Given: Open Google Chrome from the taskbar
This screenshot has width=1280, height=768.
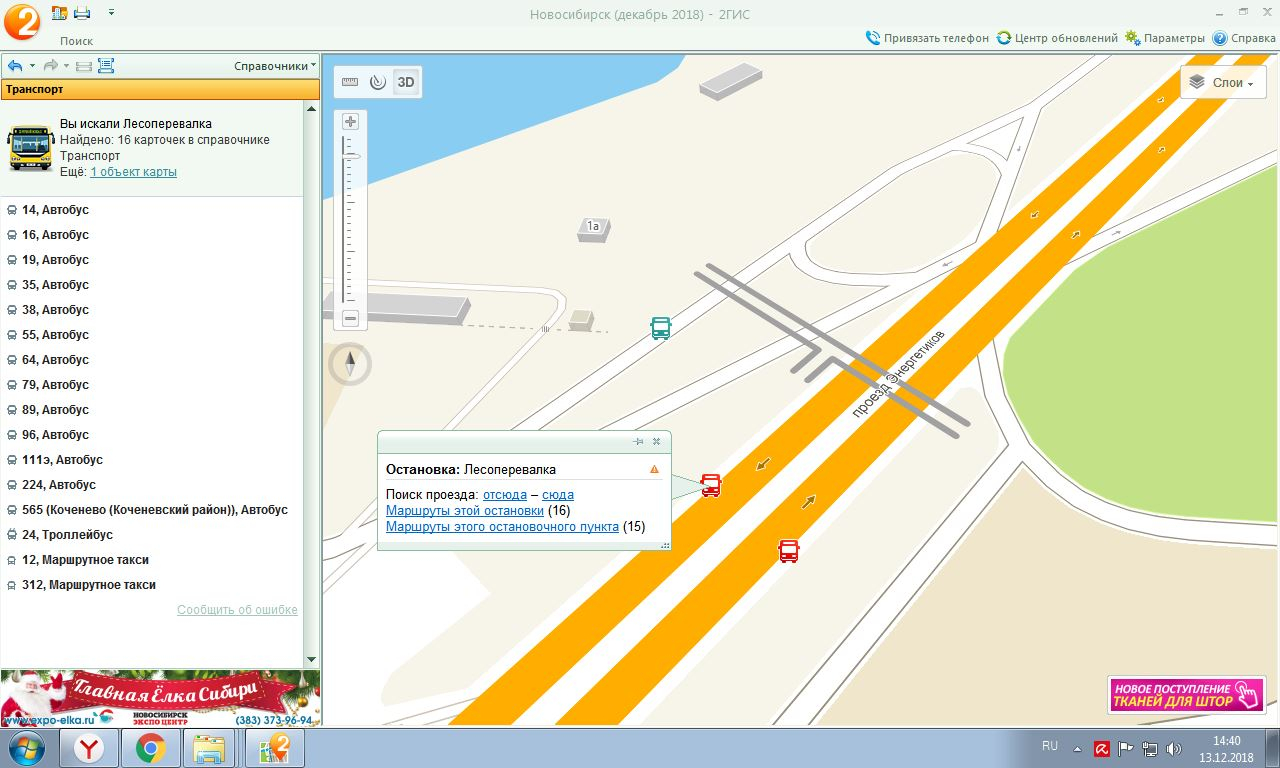Looking at the screenshot, I should 151,748.
